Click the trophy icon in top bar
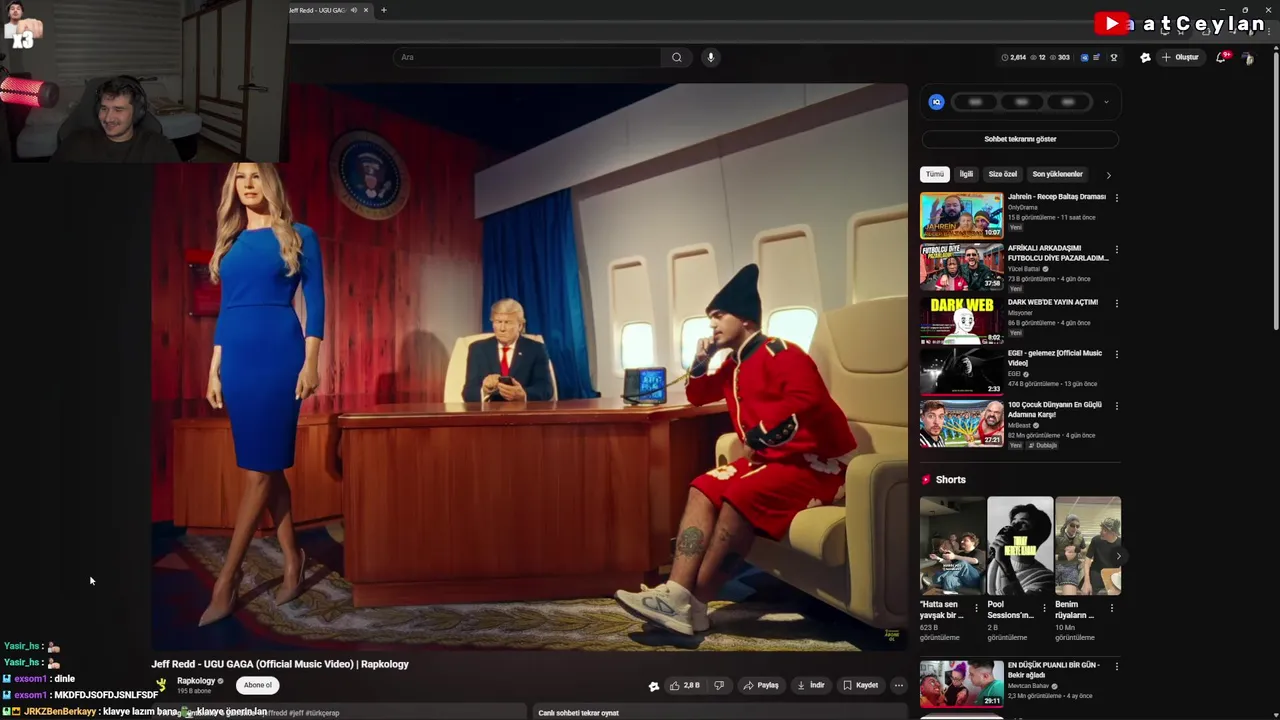Viewport: 1280px width, 720px height. point(1114,57)
